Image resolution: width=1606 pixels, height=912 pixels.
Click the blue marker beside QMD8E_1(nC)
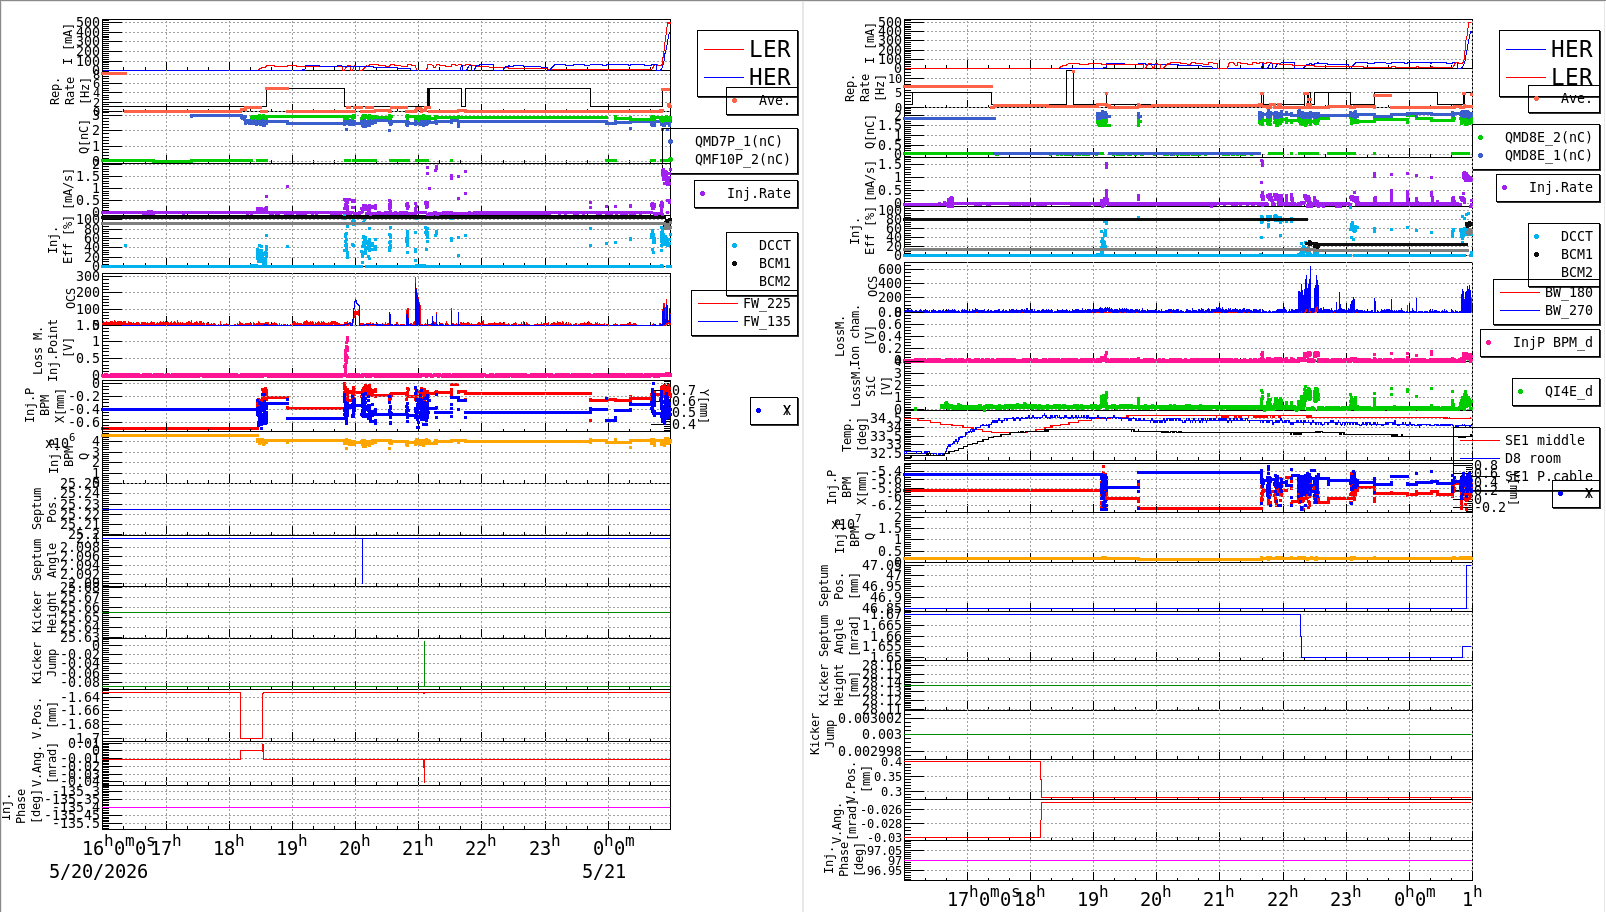pyautogui.click(x=1481, y=156)
